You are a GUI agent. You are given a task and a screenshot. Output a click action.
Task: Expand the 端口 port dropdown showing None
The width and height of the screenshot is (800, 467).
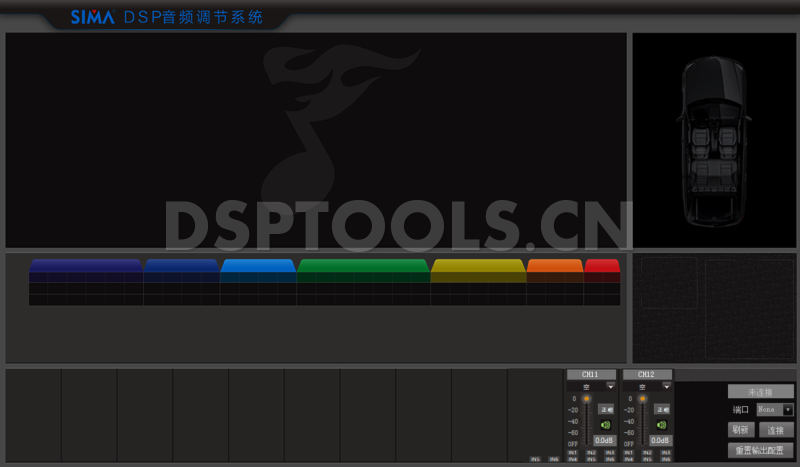(x=775, y=409)
